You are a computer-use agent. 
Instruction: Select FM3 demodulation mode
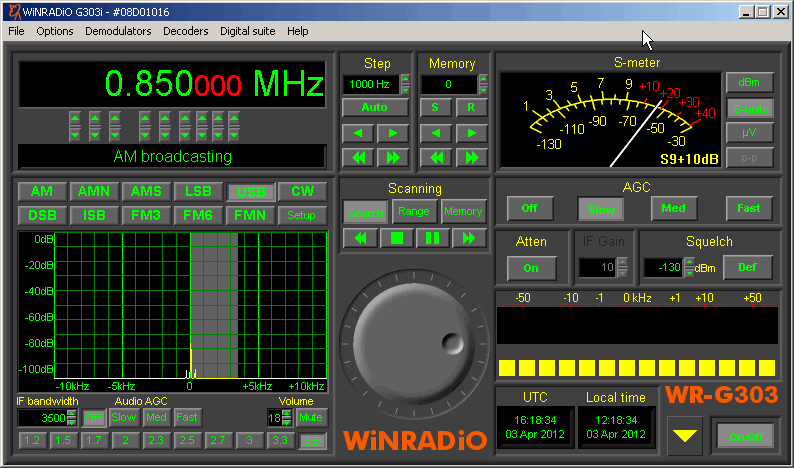click(x=146, y=215)
